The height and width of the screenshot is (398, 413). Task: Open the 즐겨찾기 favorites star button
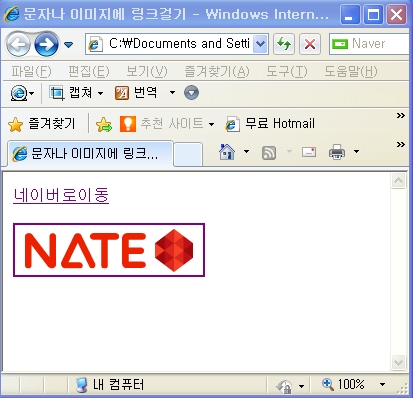point(42,124)
